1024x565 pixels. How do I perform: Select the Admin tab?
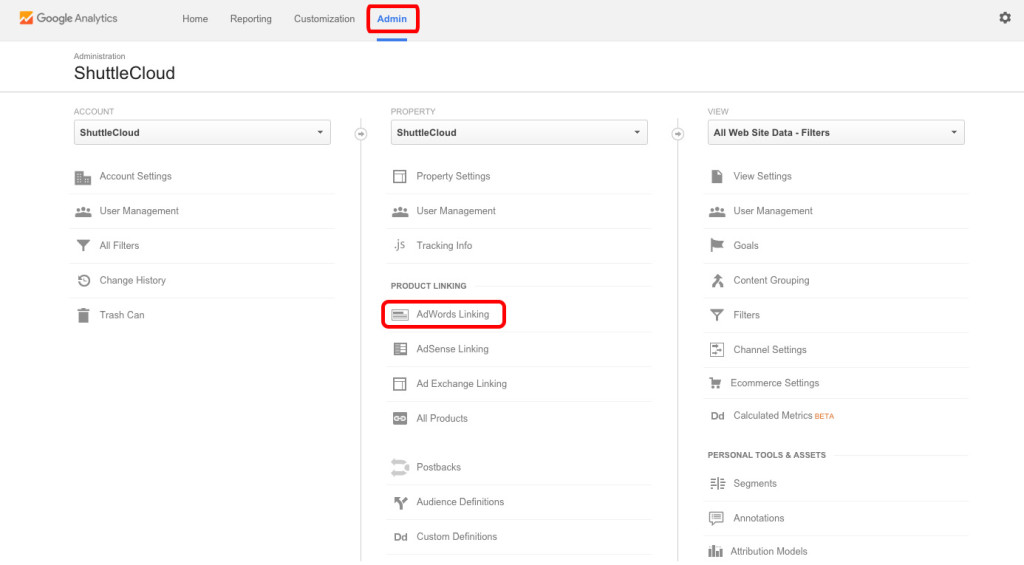pos(392,19)
